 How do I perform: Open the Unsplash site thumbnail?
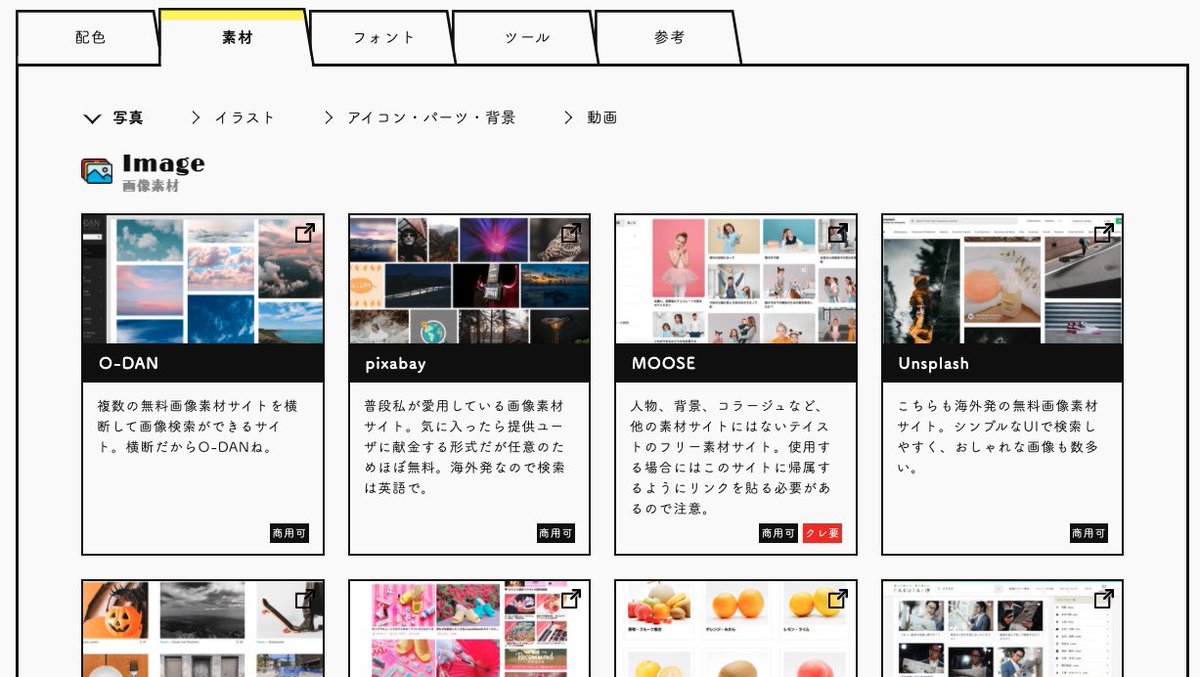[x=1002, y=279]
